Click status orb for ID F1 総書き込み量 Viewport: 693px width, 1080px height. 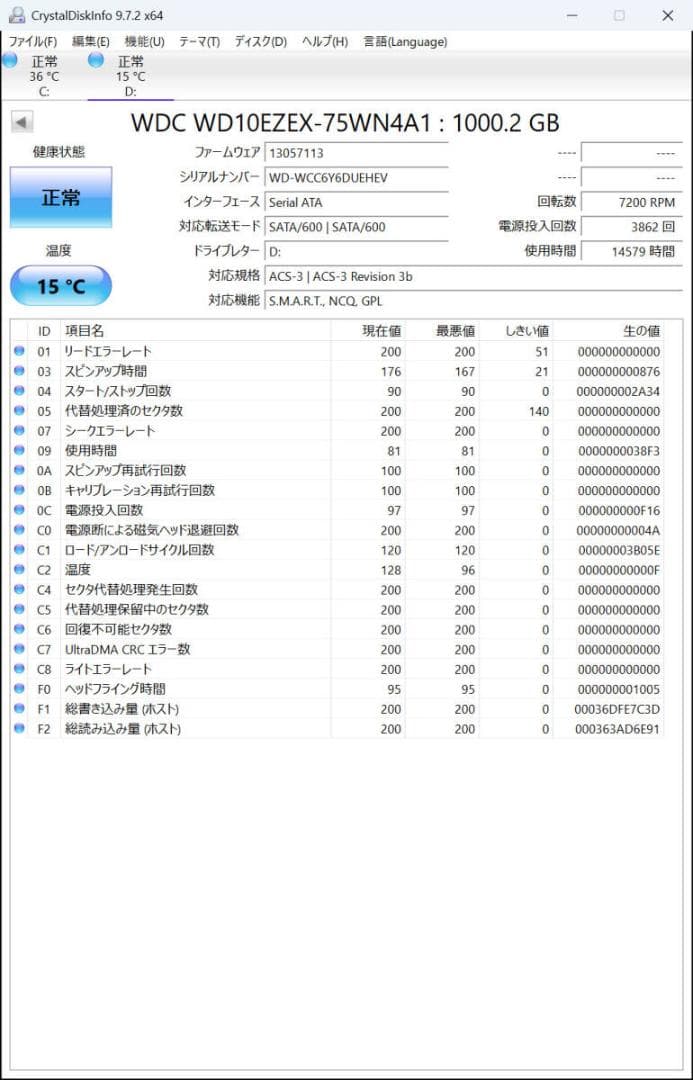(19, 709)
